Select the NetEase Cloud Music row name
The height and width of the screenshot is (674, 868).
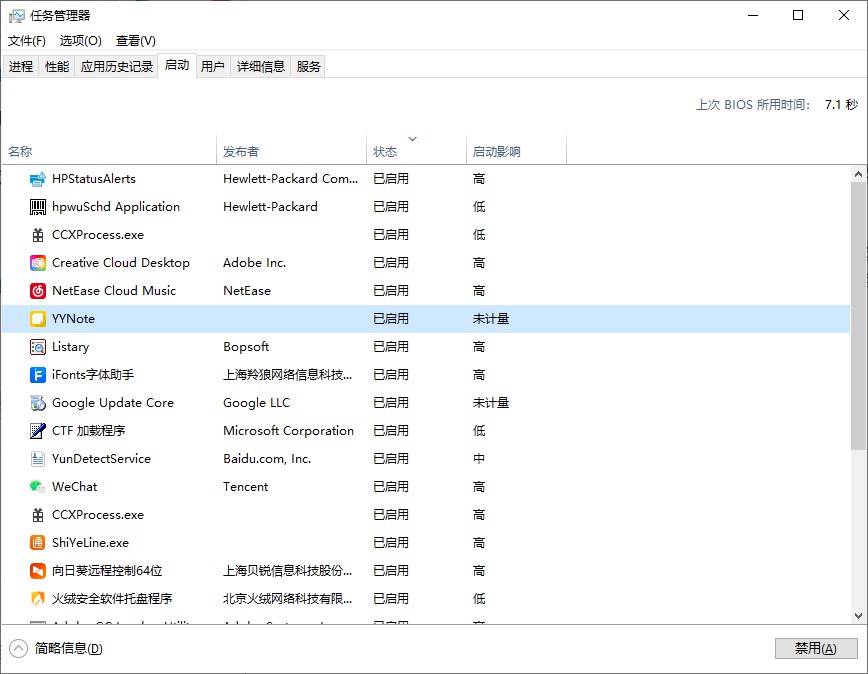click(114, 291)
